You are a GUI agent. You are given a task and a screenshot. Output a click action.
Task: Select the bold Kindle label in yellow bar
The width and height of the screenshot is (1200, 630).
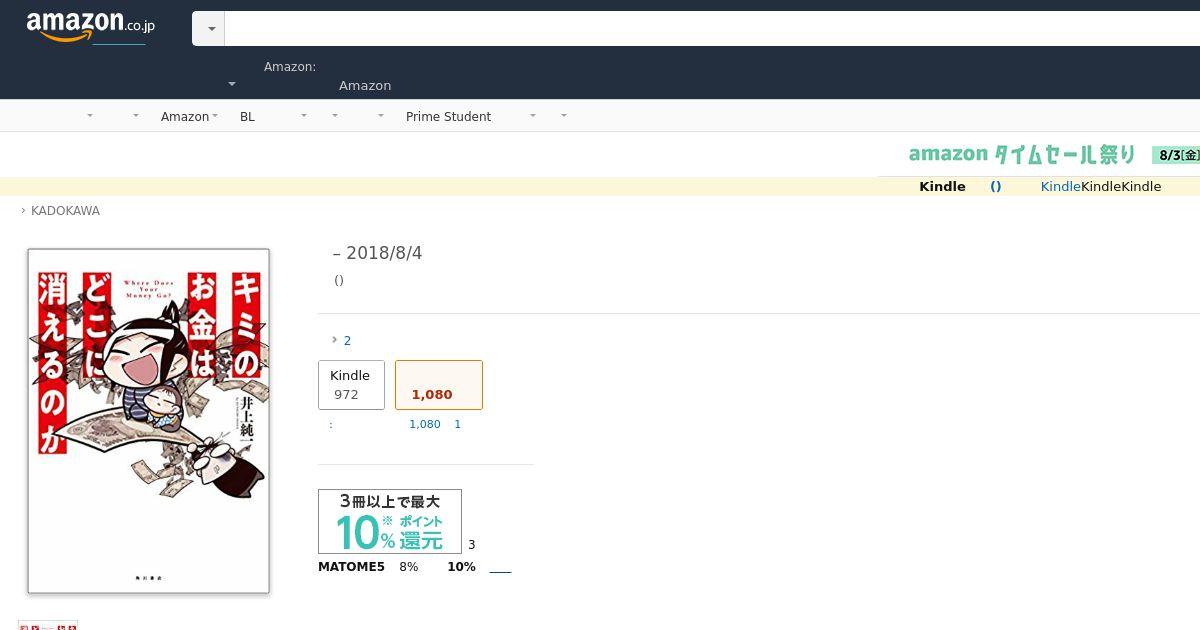(942, 186)
